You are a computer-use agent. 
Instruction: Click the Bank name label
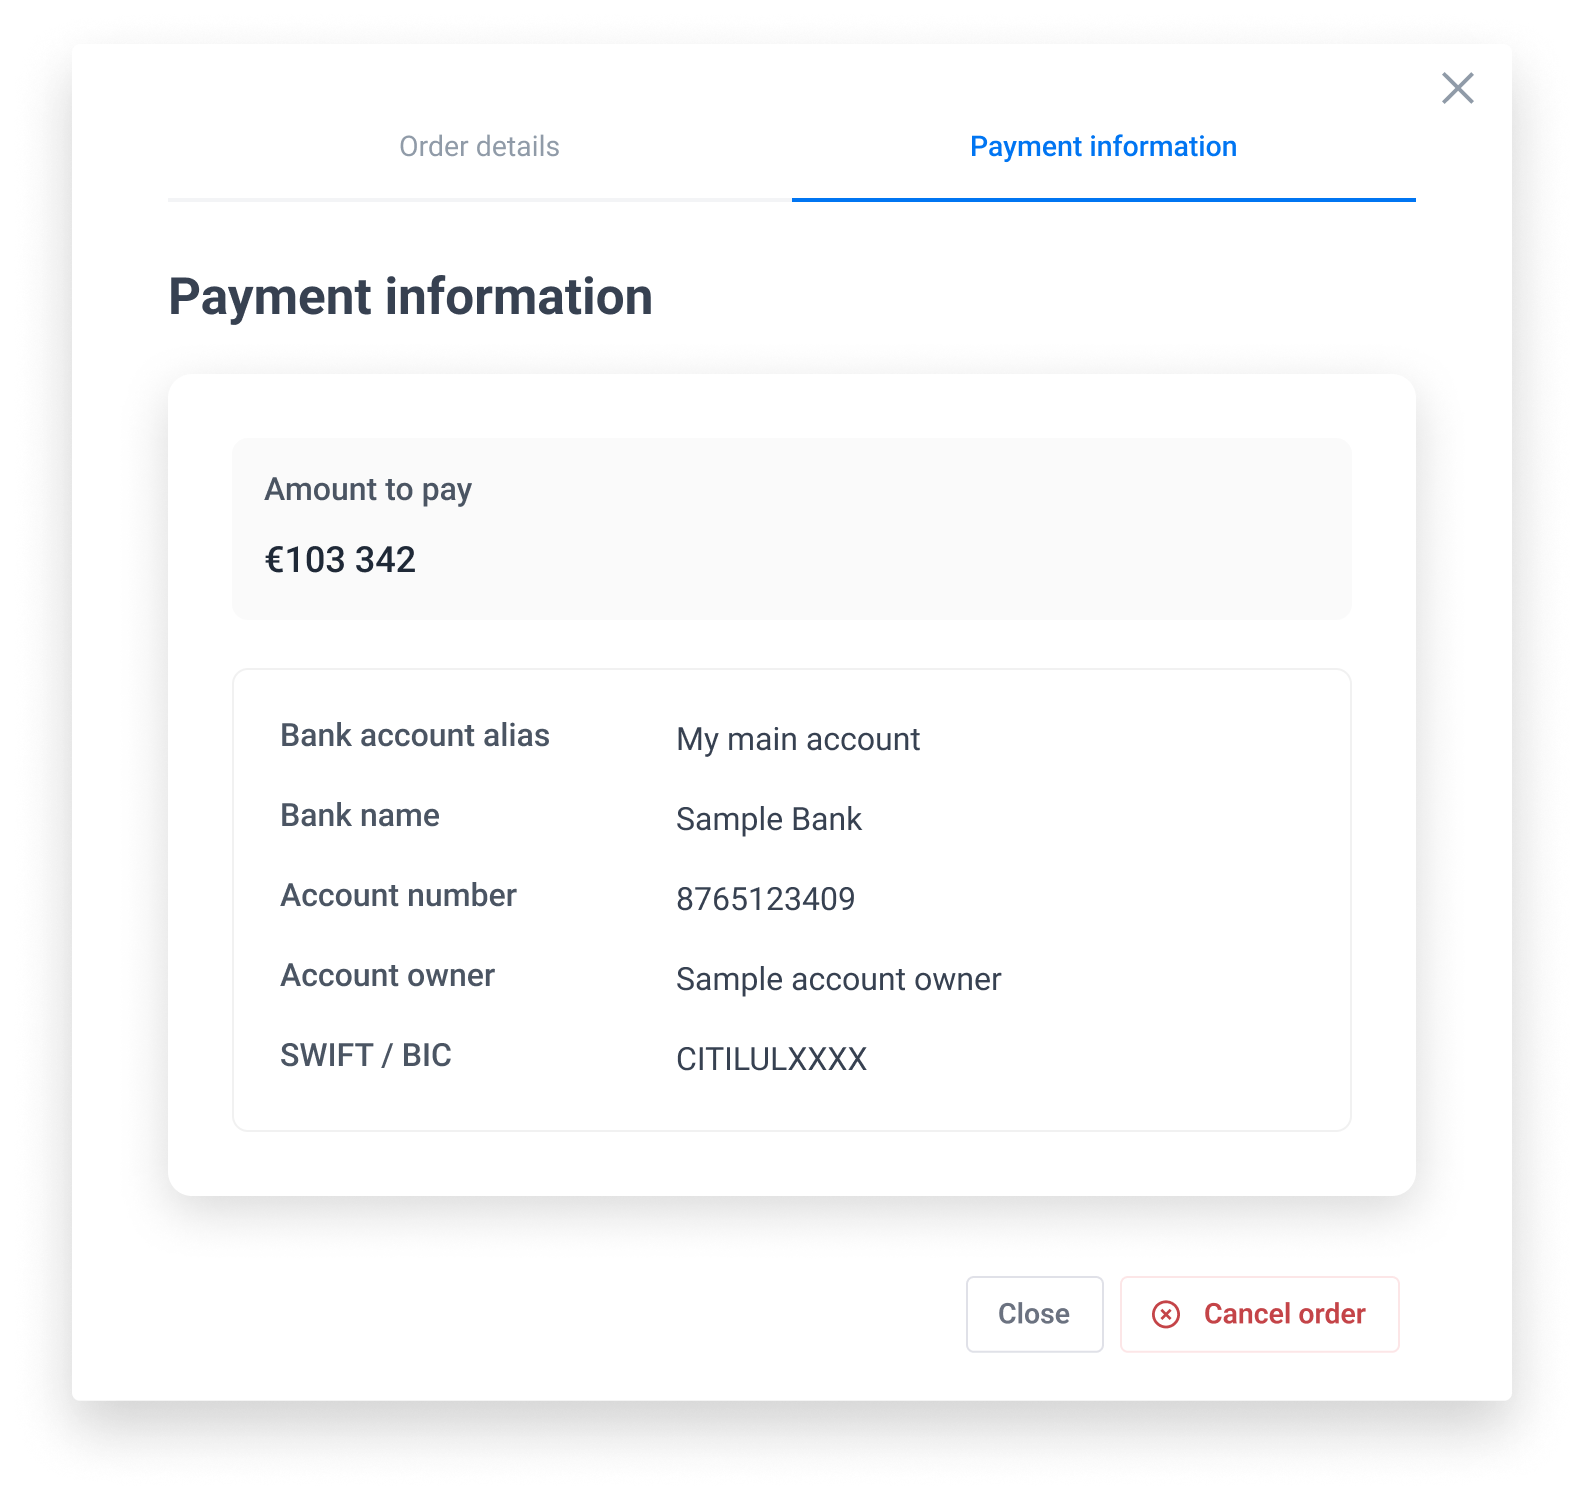(x=360, y=815)
